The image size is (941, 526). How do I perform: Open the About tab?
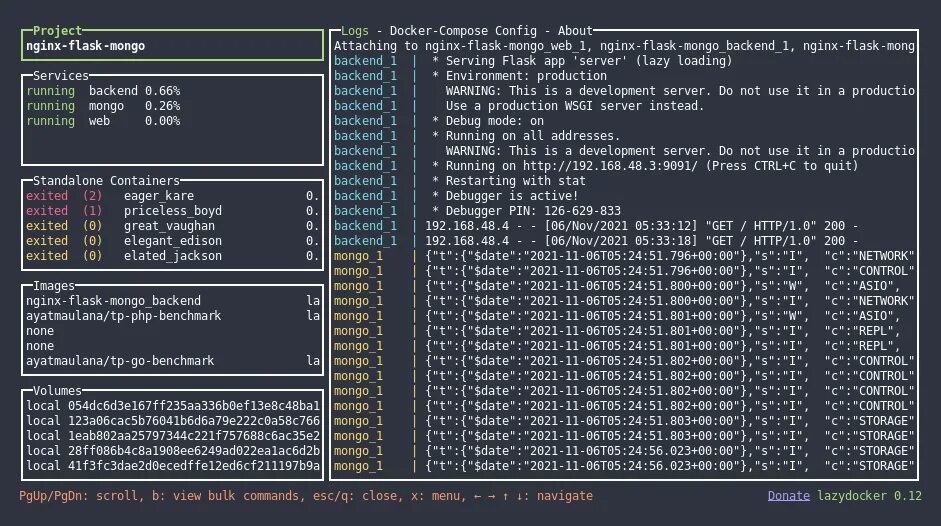coord(575,31)
